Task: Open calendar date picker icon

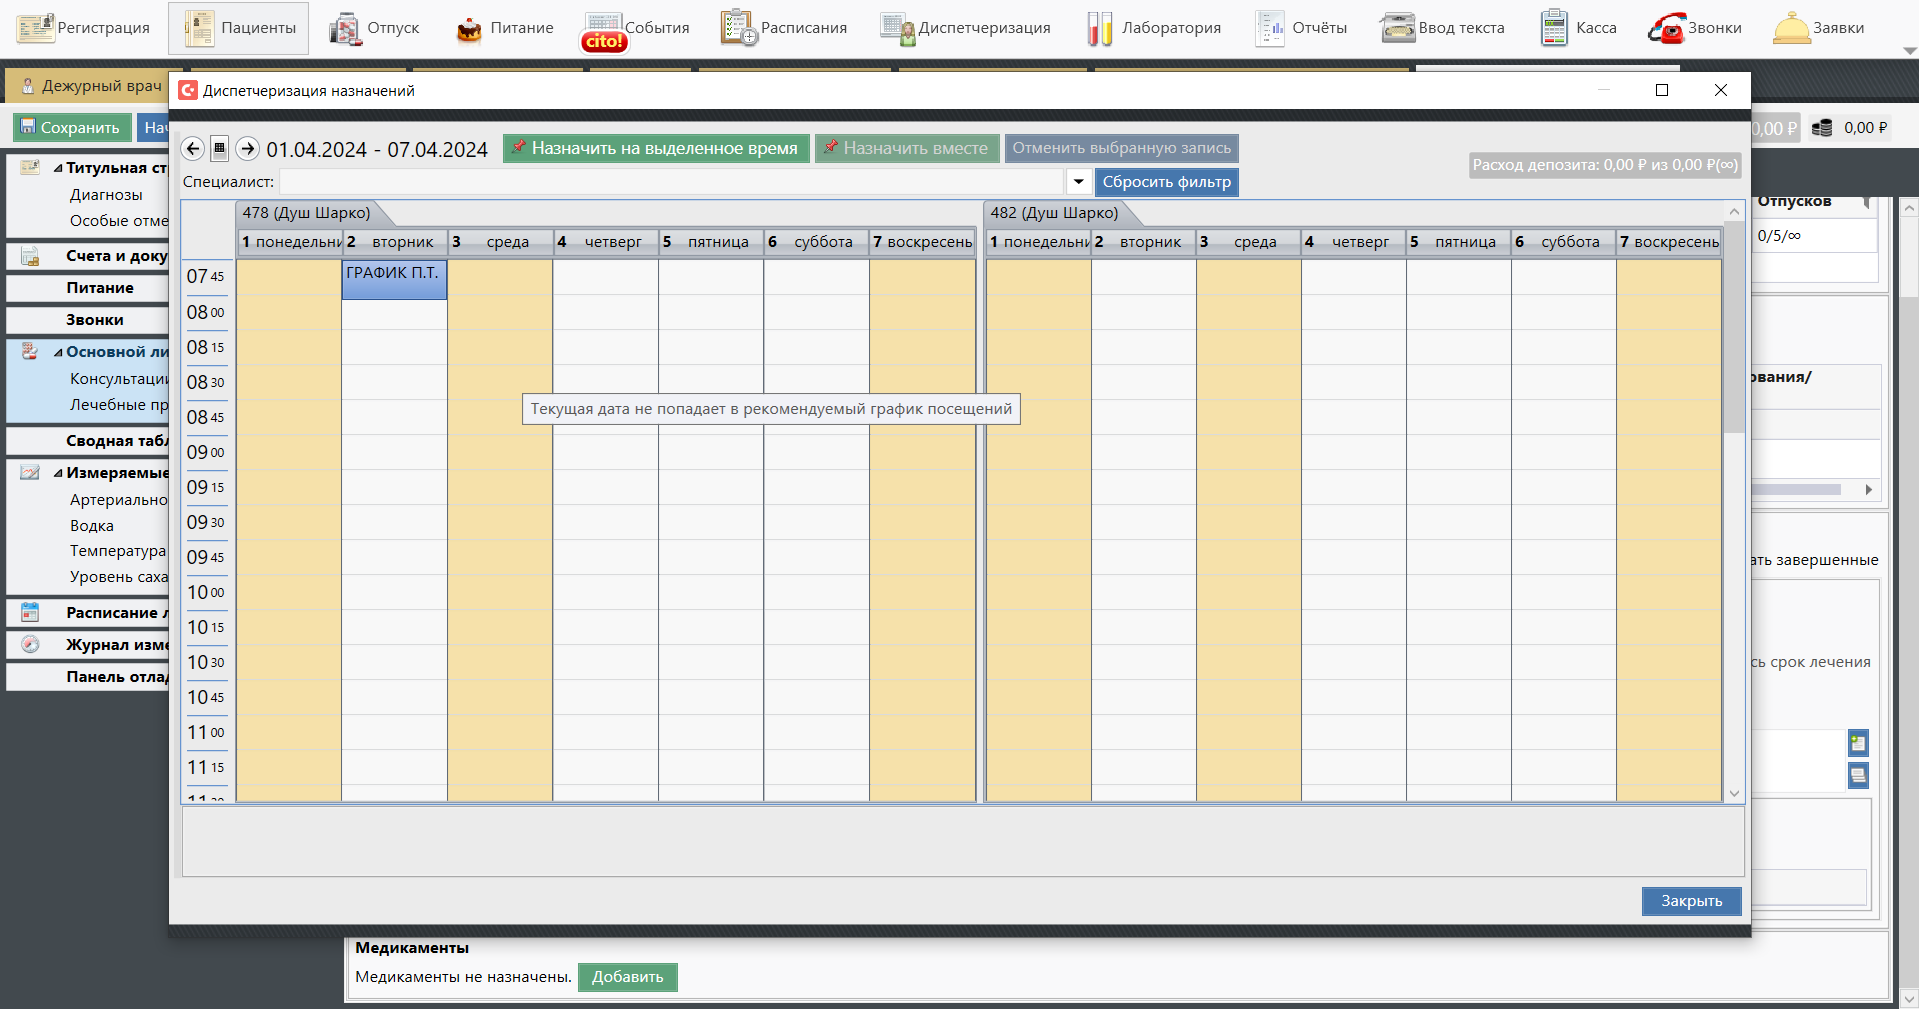Action: 220,149
